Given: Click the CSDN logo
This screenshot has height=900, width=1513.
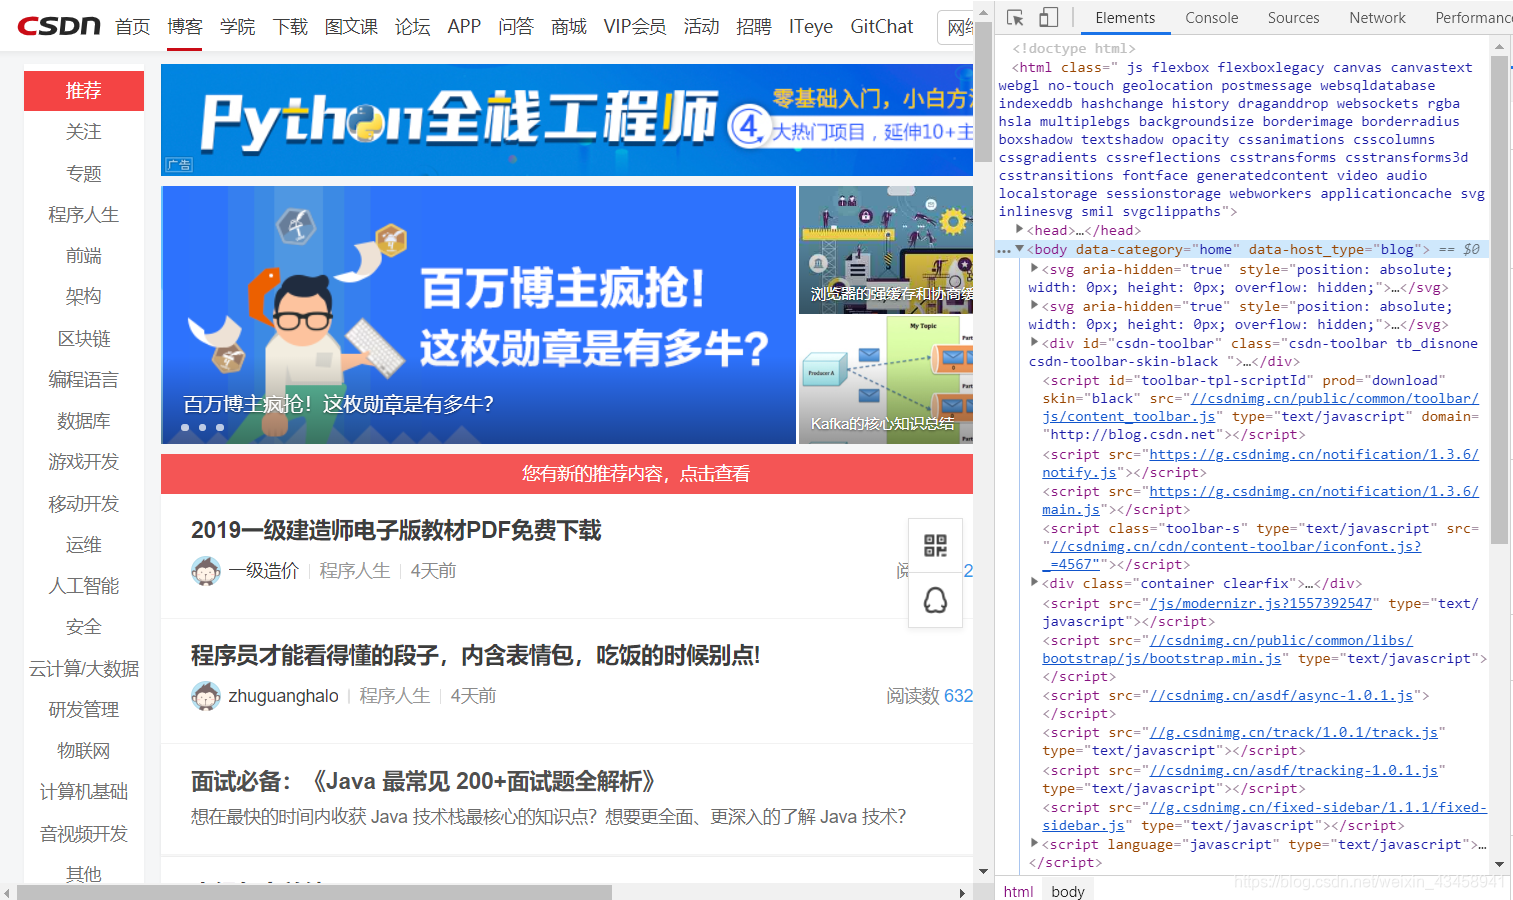Looking at the screenshot, I should click(x=59, y=26).
